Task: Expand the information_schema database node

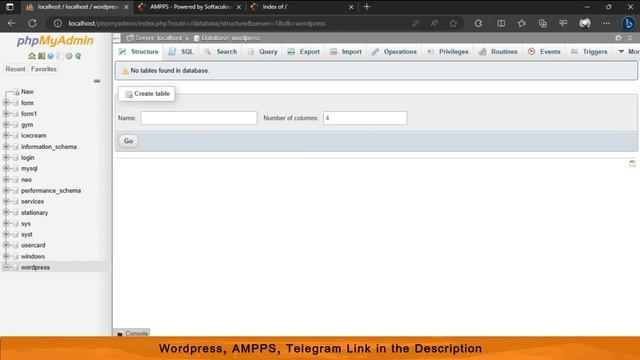Action: point(6,147)
